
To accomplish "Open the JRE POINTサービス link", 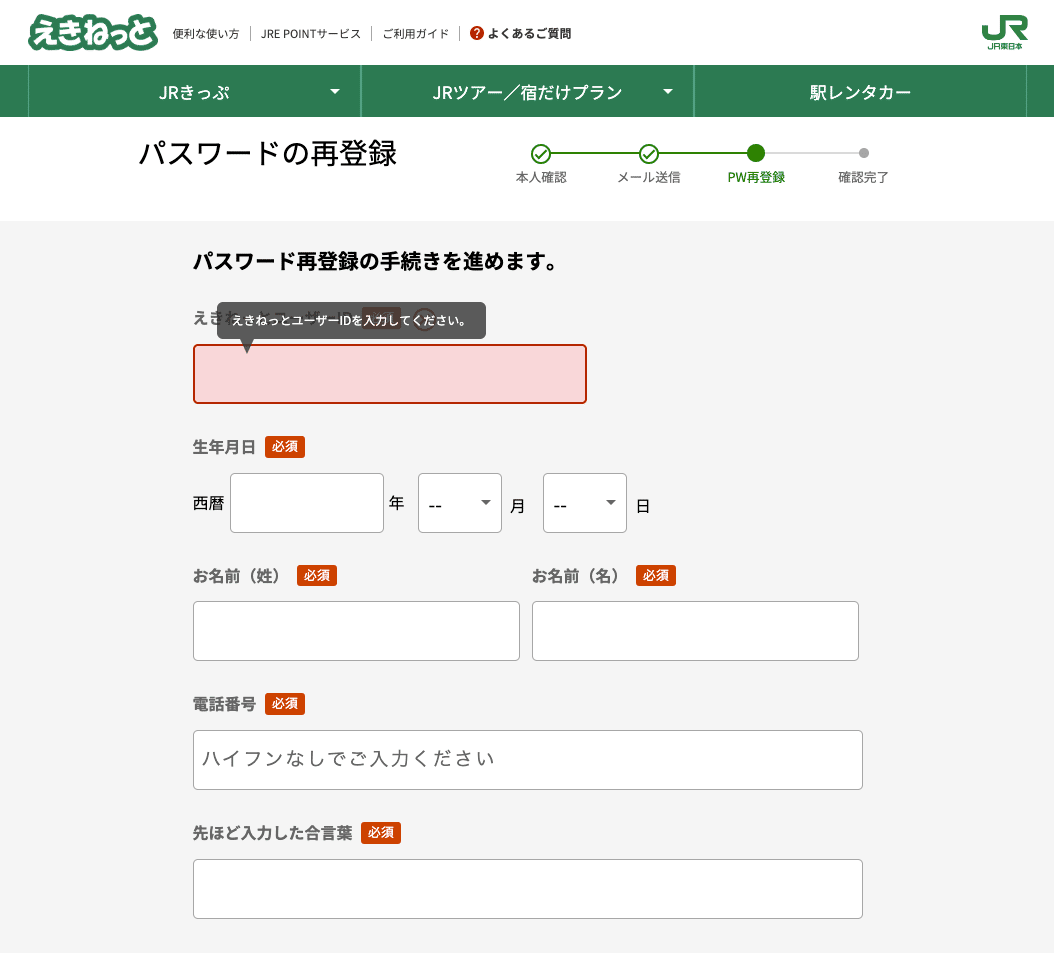I will 313,32.
